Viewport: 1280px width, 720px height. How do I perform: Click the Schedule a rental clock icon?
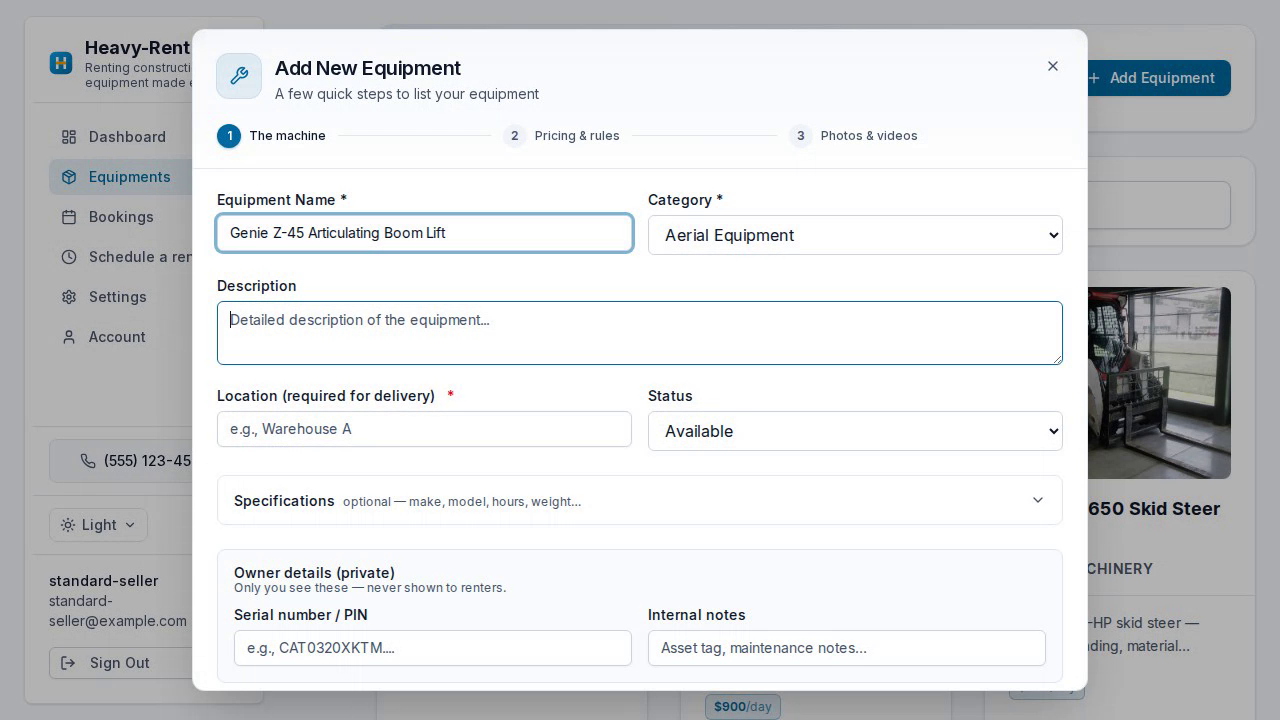[69, 257]
